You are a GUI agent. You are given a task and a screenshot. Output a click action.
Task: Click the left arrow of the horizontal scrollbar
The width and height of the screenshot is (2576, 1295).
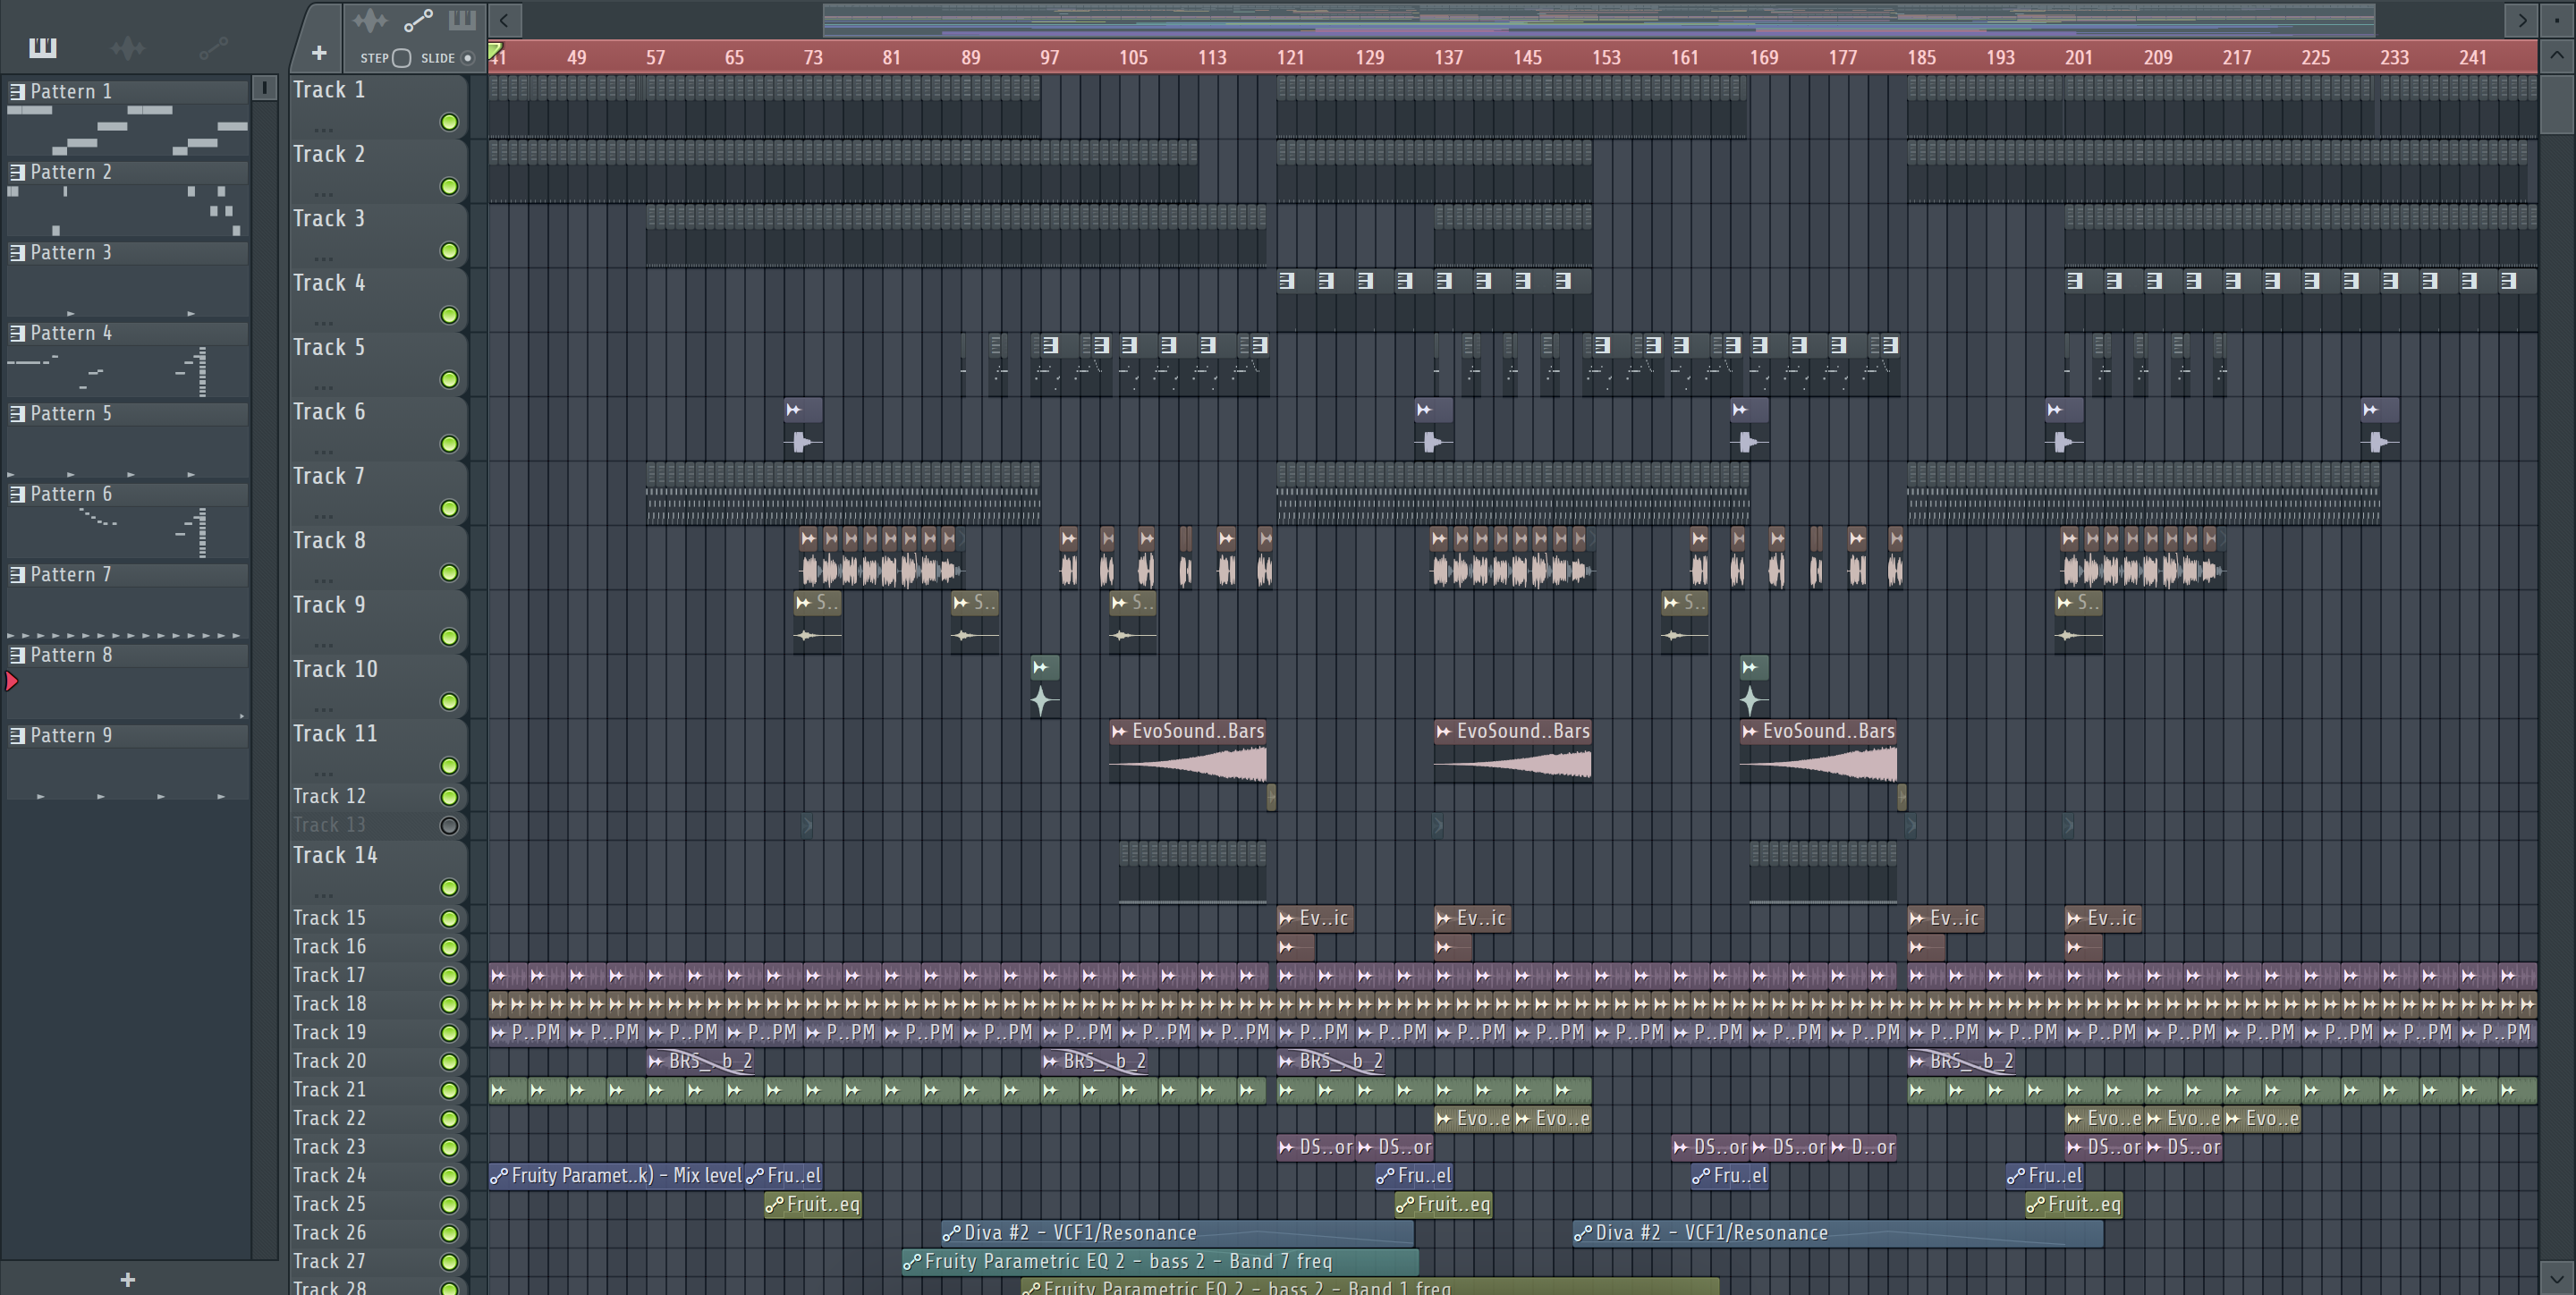[504, 19]
